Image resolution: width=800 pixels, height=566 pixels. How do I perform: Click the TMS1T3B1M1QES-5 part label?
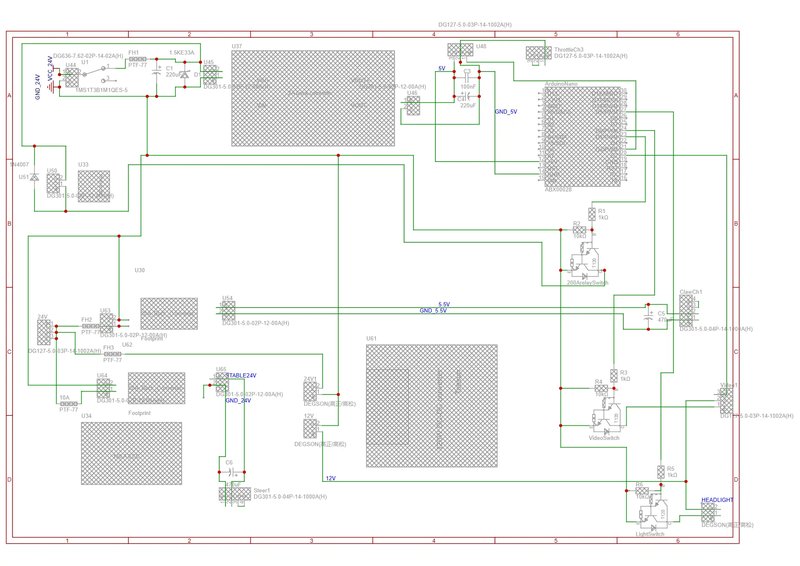102,90
